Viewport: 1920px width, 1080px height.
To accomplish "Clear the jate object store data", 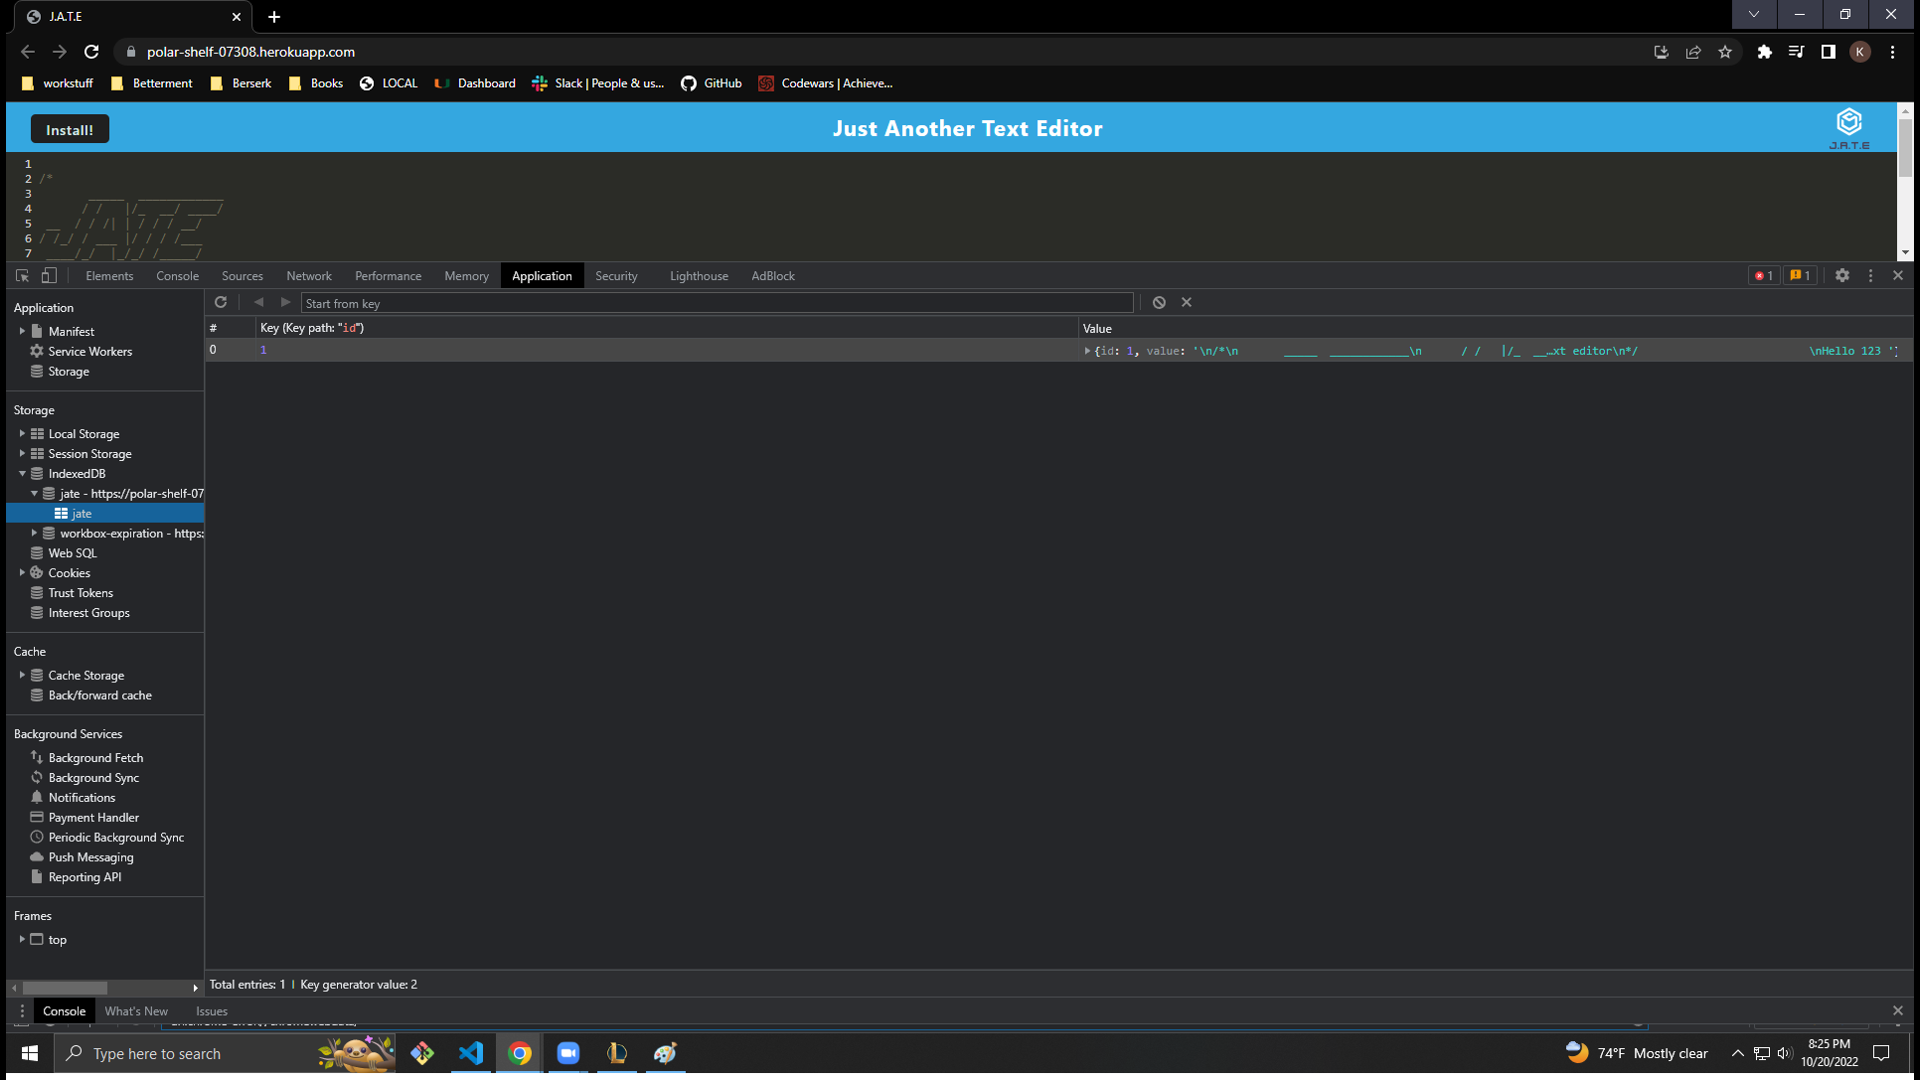I will point(1159,302).
